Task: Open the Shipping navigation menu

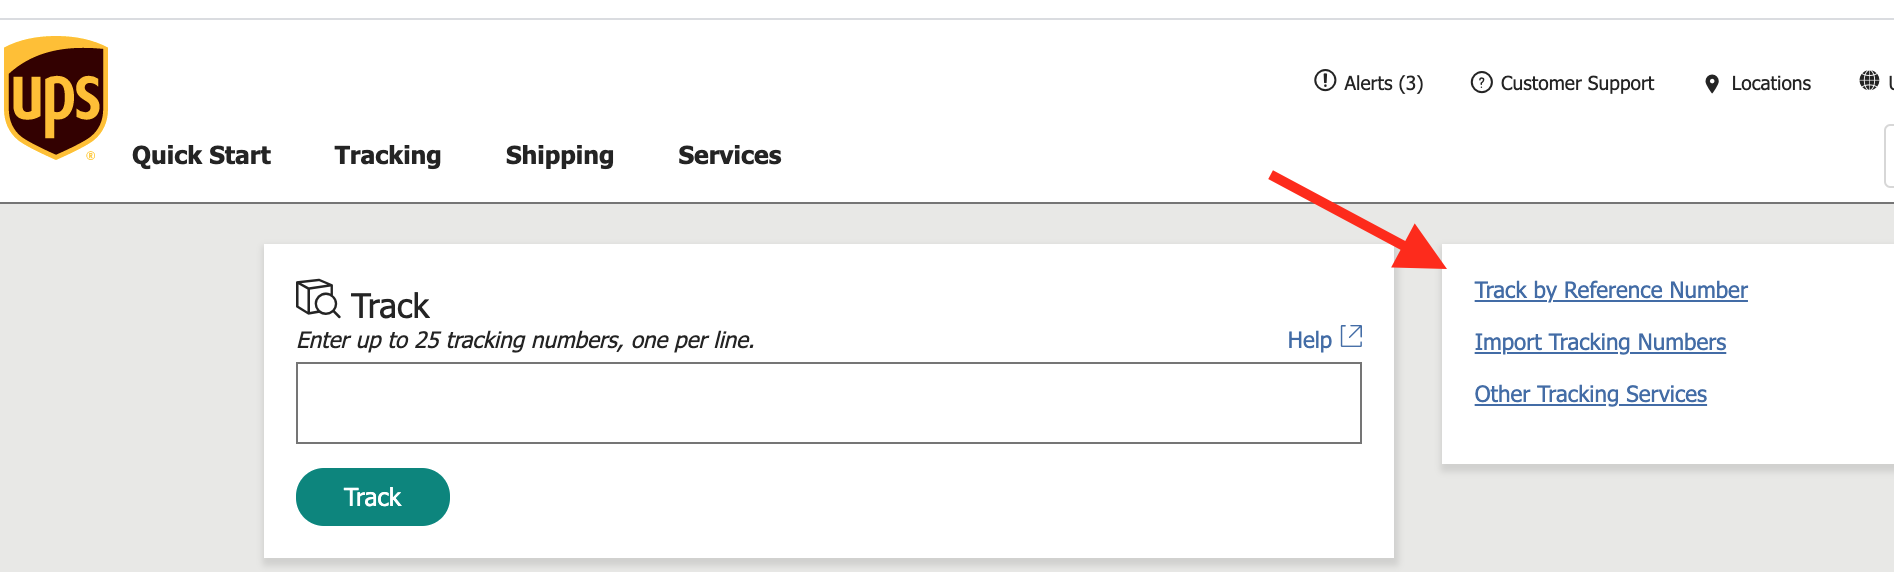Action: pyautogui.click(x=559, y=156)
